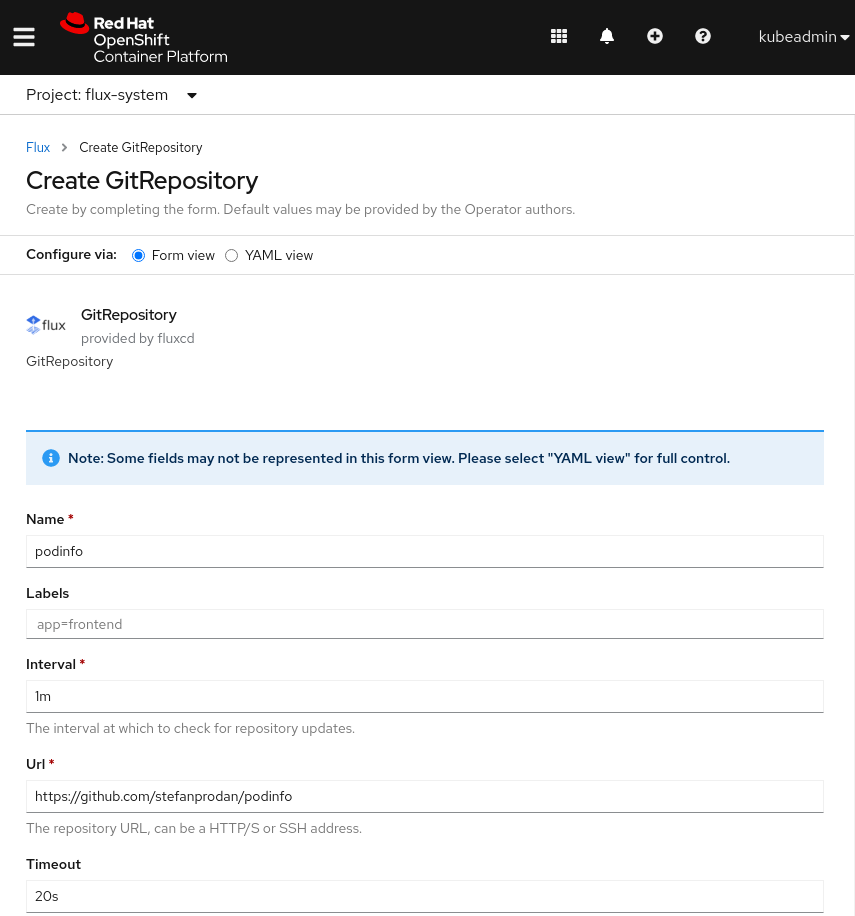This screenshot has width=855, height=916.
Task: Click the Timeout field showing 20s
Action: click(424, 896)
